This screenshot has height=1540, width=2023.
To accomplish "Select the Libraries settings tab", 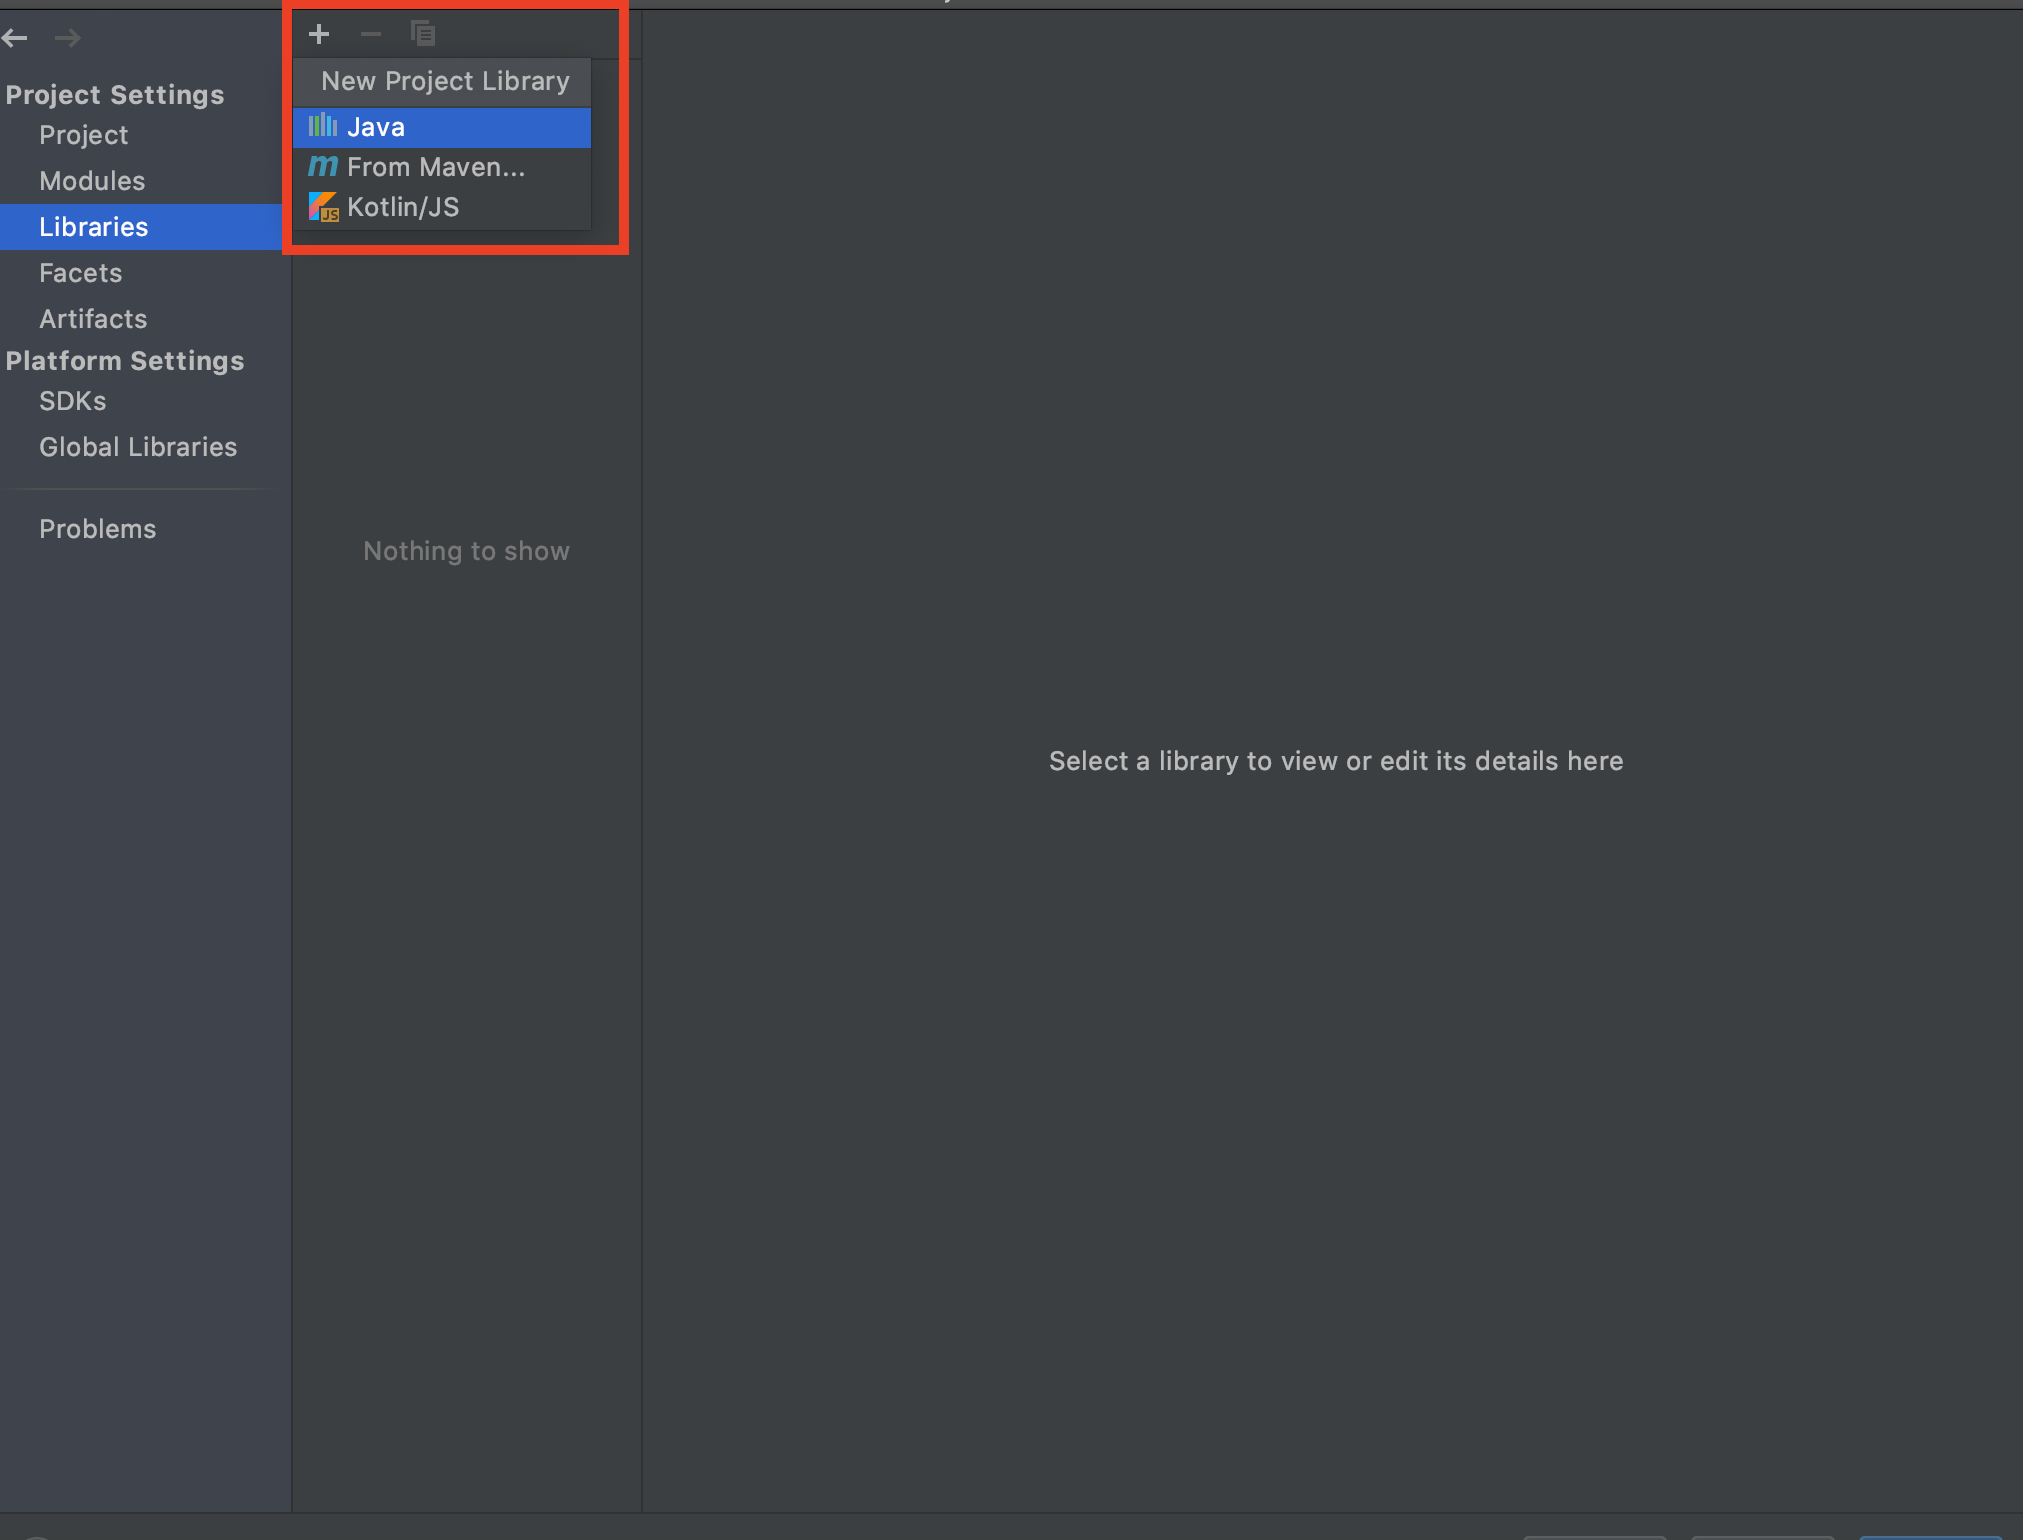I will pyautogui.click(x=92, y=226).
